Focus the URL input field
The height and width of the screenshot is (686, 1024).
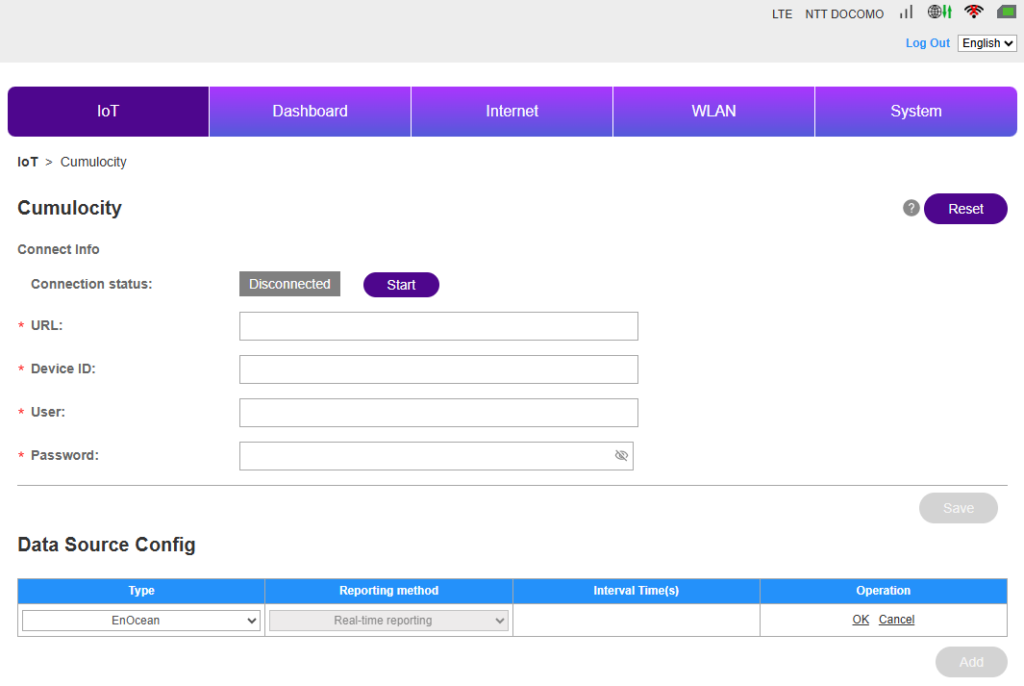click(x=438, y=326)
